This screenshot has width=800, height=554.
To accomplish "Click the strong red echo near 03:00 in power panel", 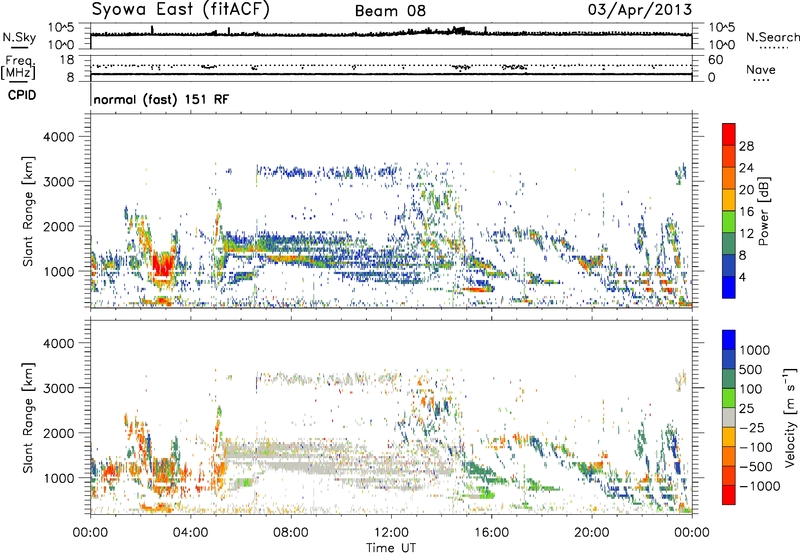I will pos(163,265).
